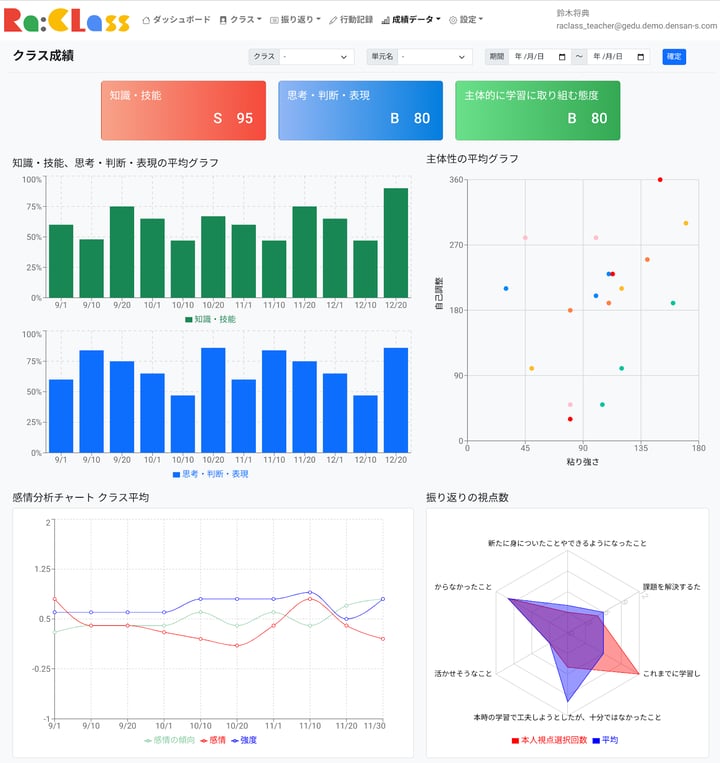Screen dimensions: 720x763
Task: Open the ダッシュボード home page
Action: click(x=176, y=20)
